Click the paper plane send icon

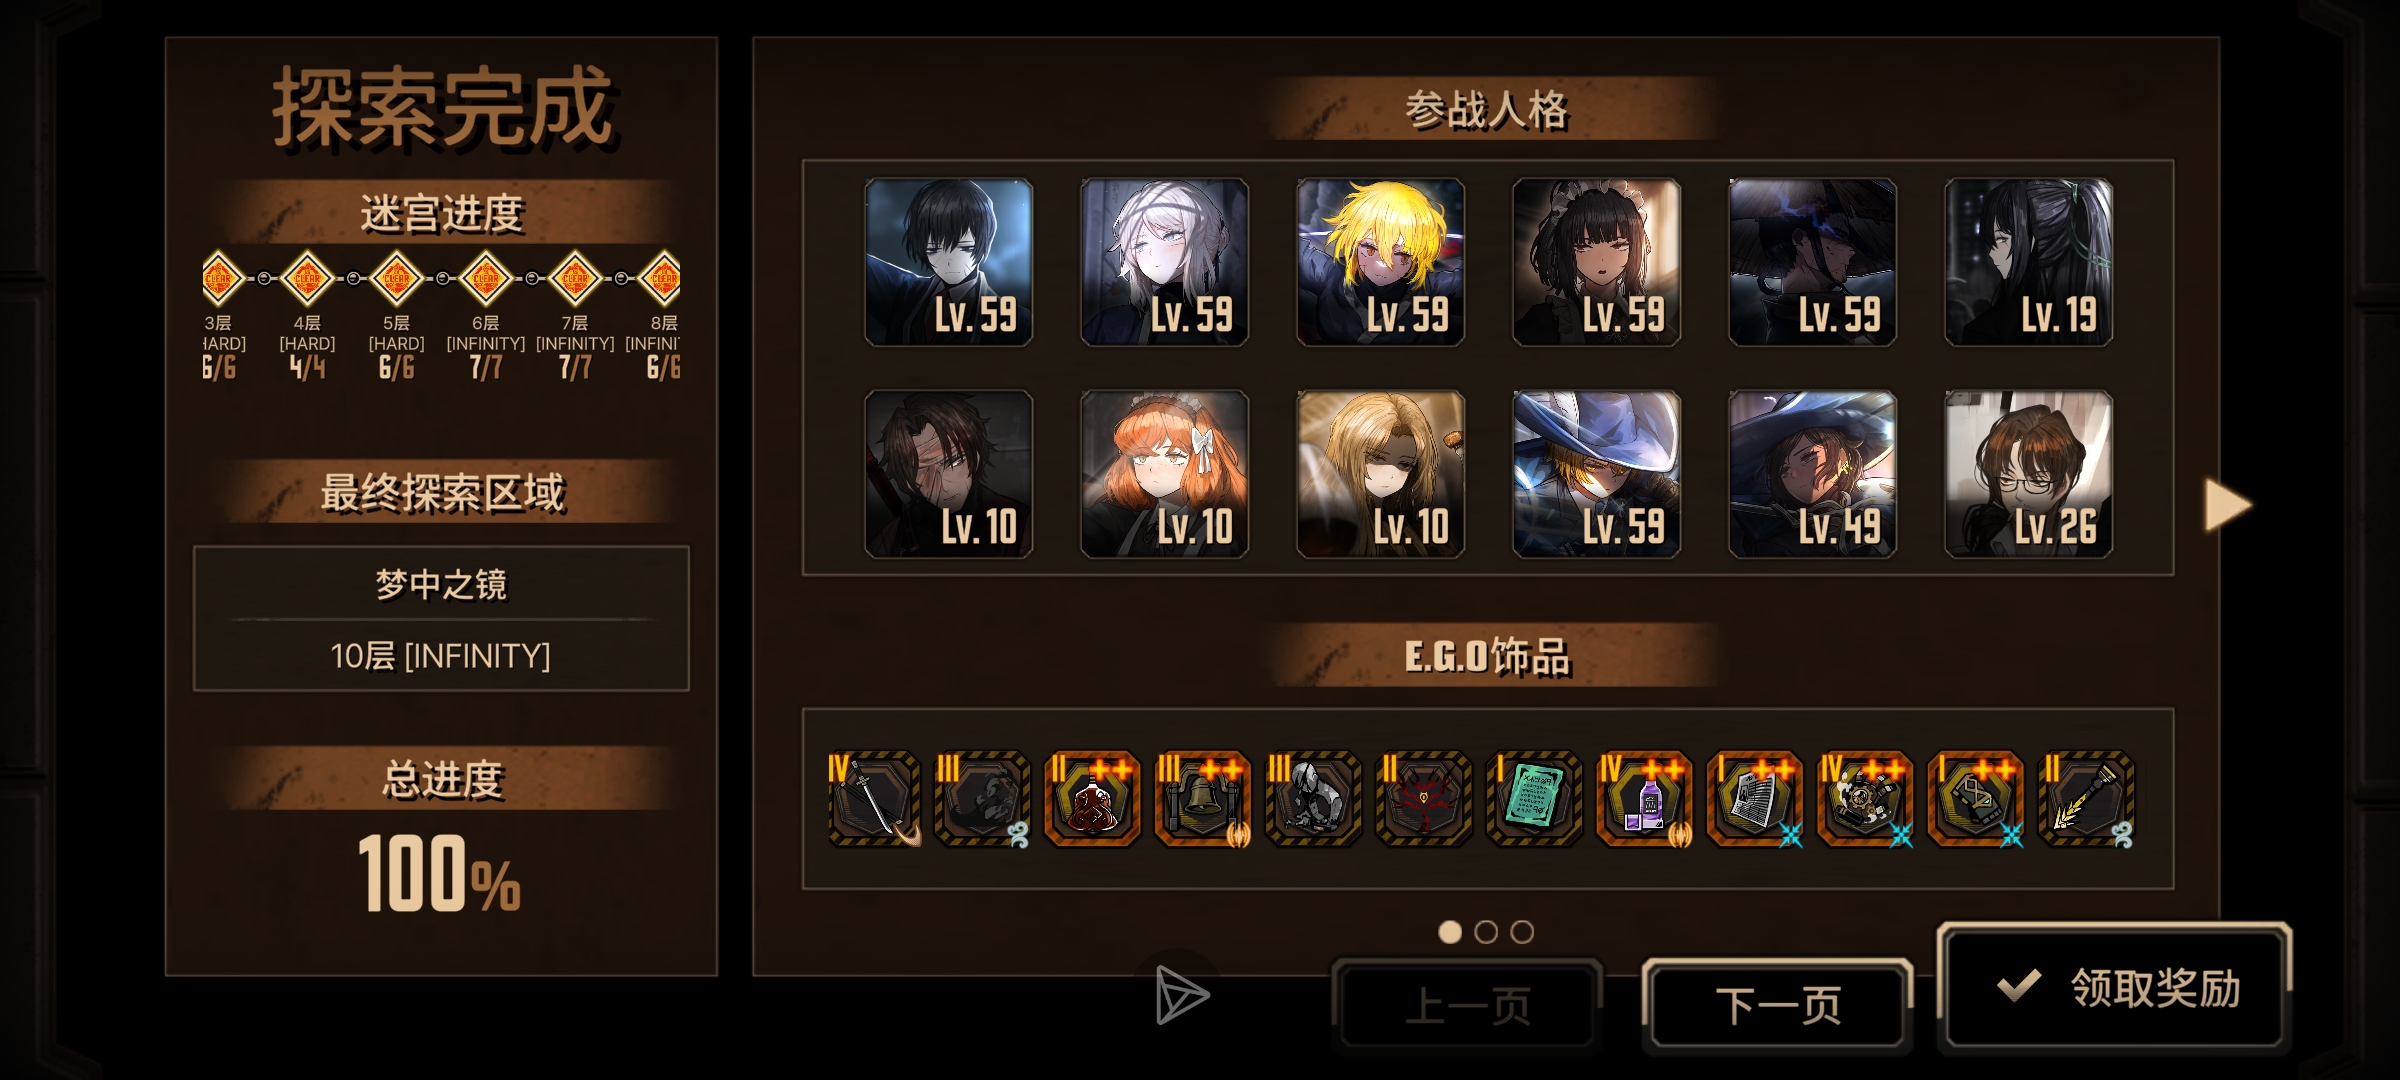[1182, 995]
